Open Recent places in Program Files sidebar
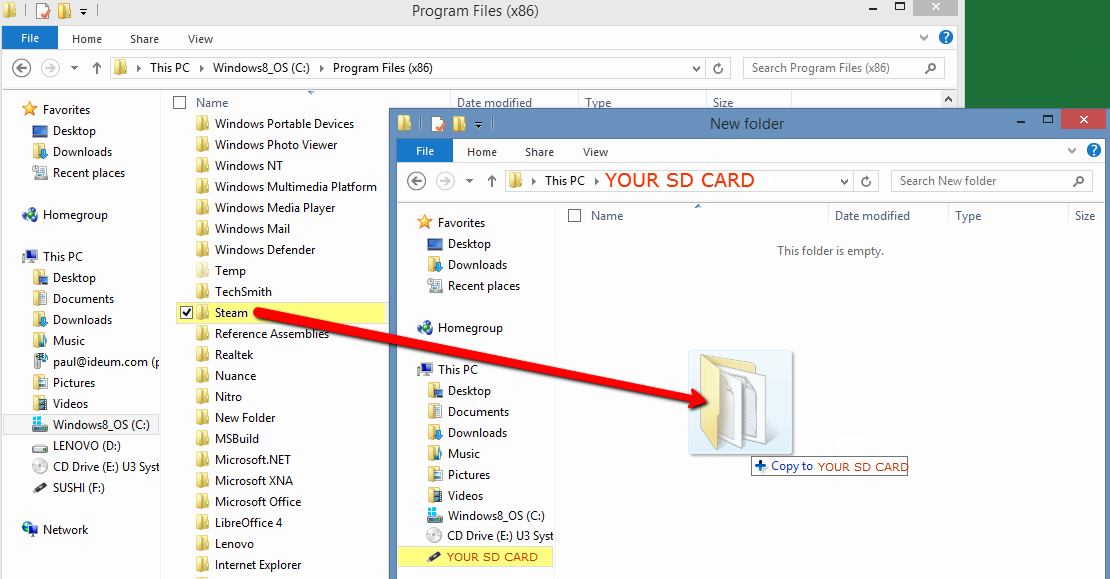 coord(78,173)
